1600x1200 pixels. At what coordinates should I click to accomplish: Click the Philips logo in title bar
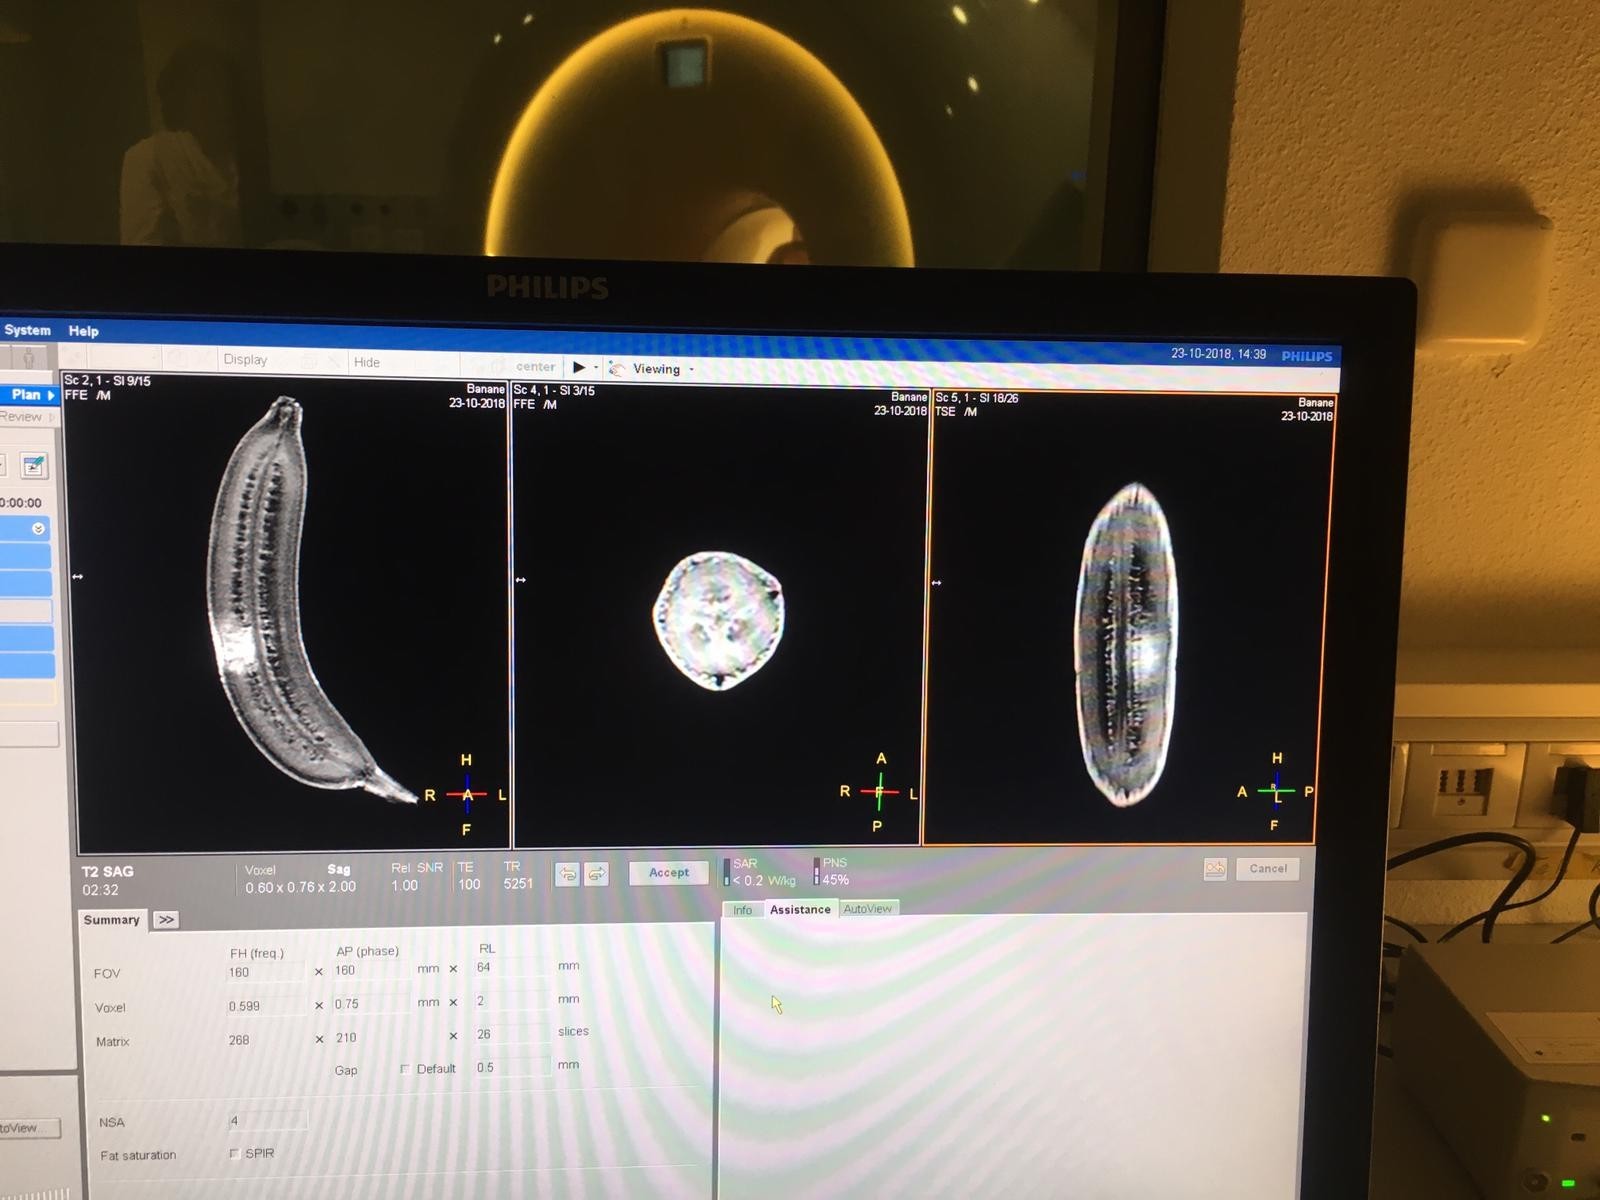click(x=1306, y=356)
